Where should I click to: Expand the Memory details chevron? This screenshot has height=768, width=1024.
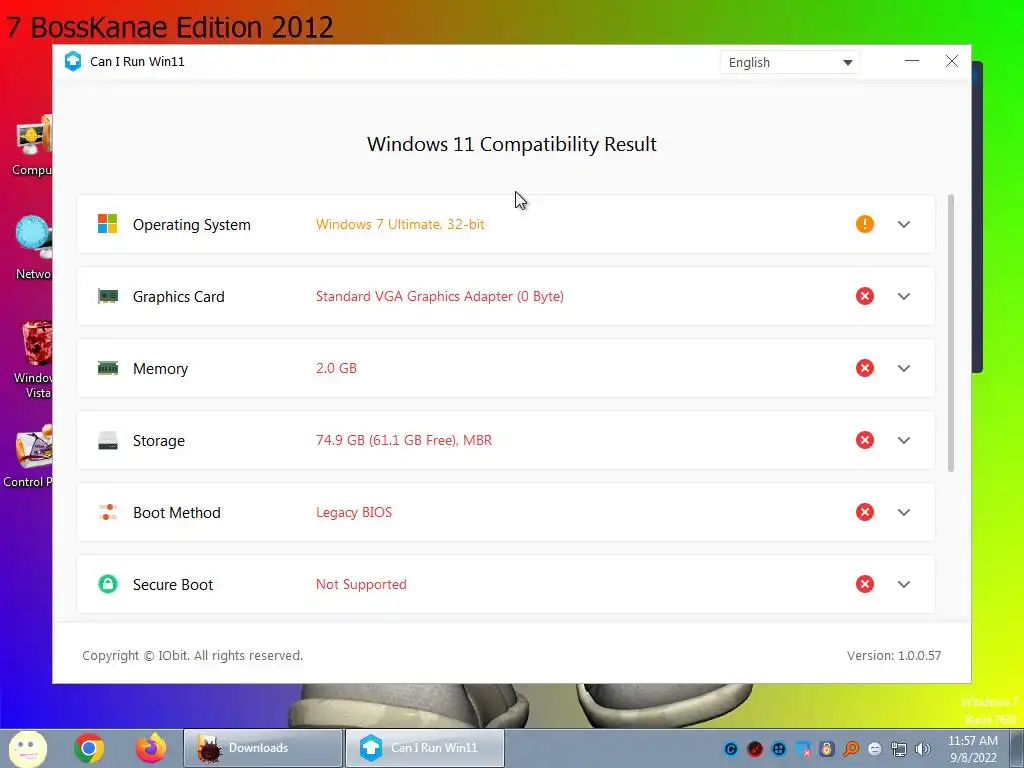click(904, 368)
